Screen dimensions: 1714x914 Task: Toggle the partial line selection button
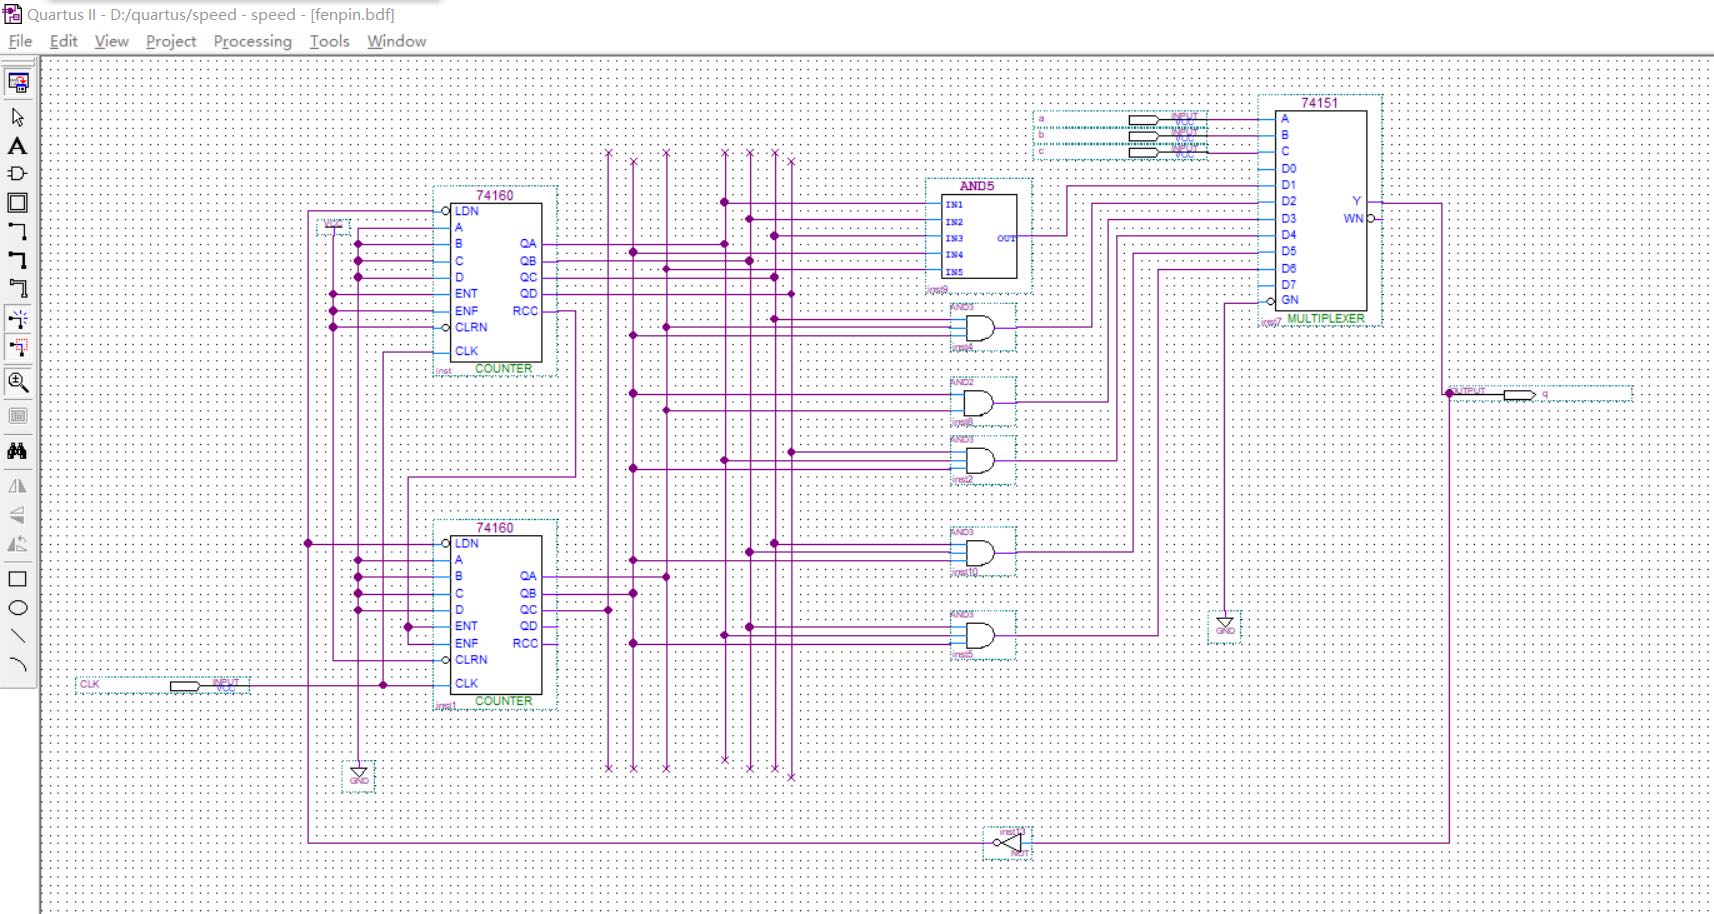pyautogui.click(x=17, y=349)
